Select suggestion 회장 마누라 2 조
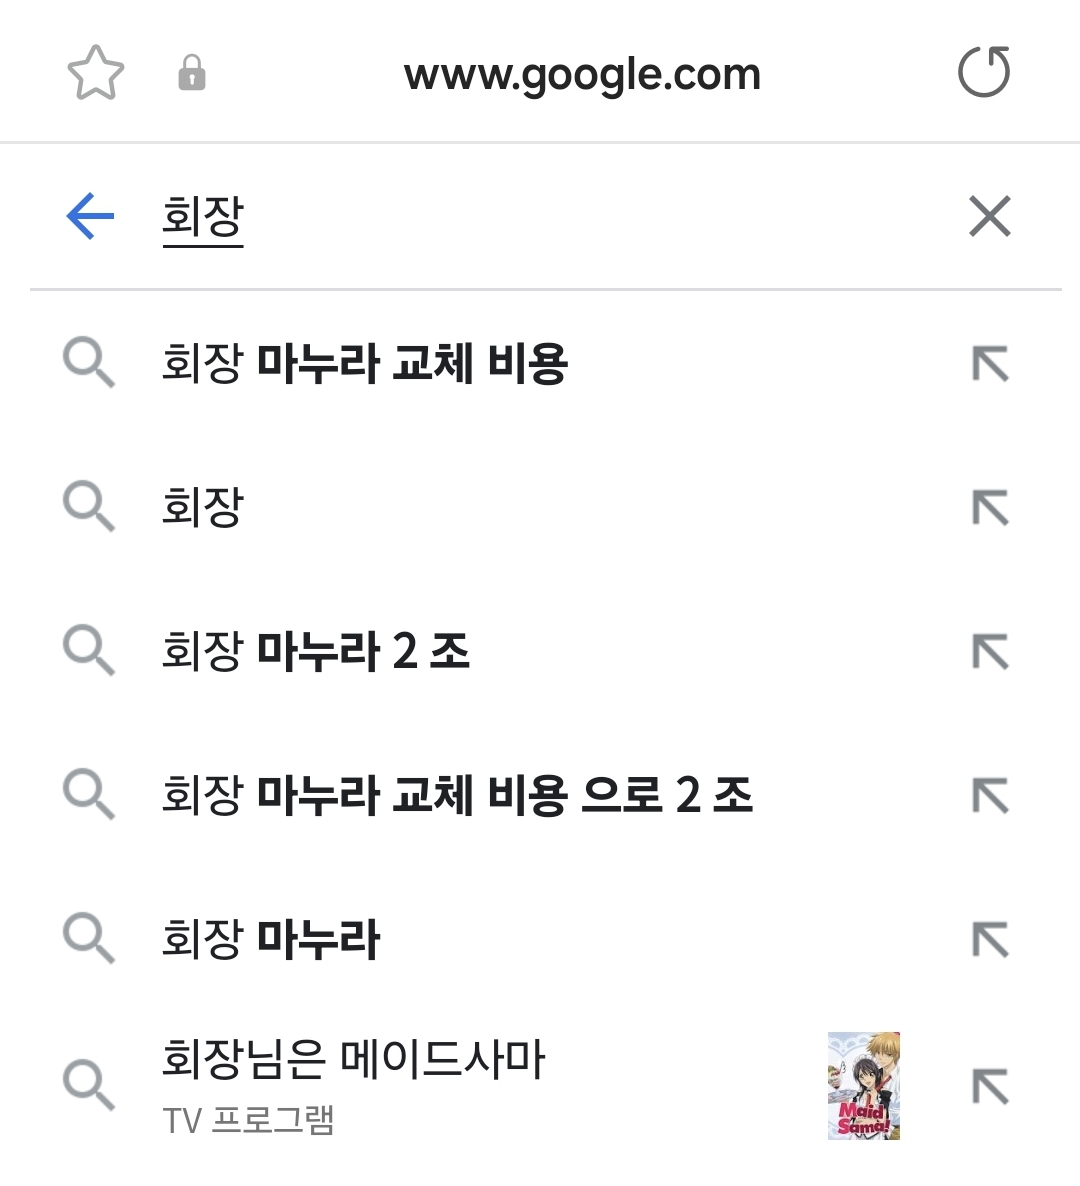This screenshot has height=1186, width=1080. click(316, 651)
